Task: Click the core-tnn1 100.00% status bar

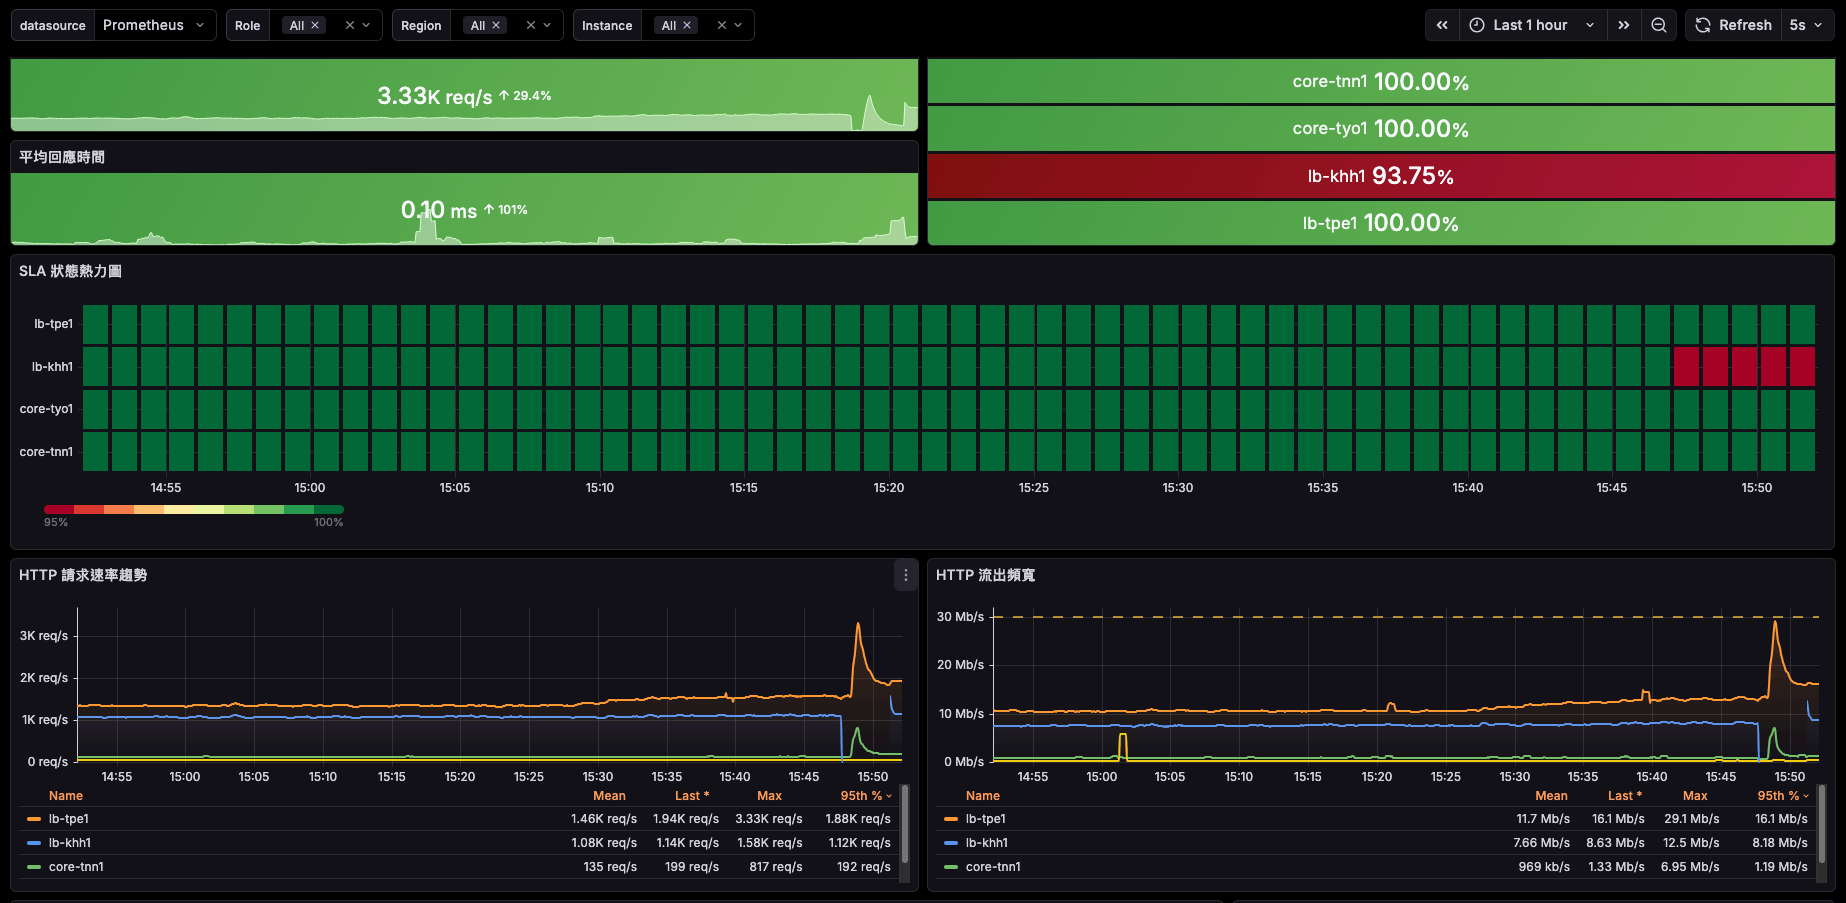Action: (x=1381, y=82)
